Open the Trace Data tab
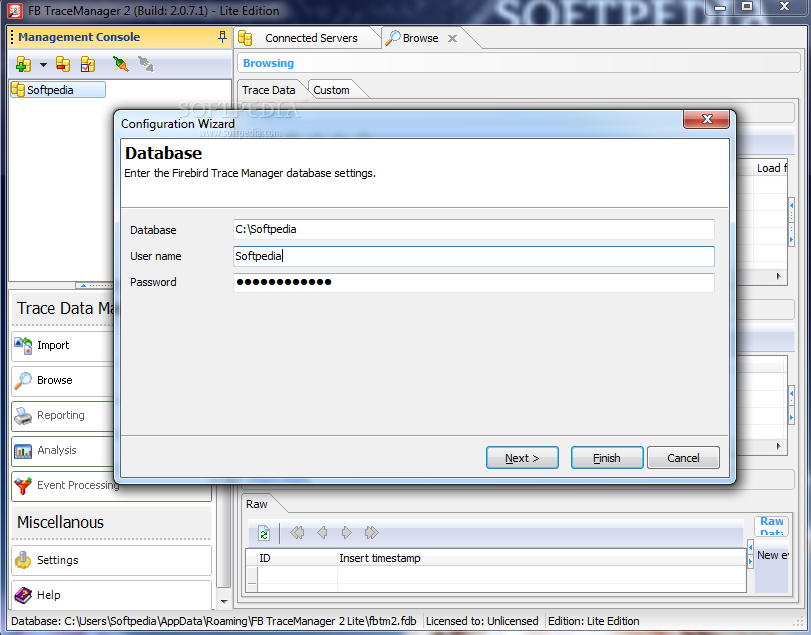Image resolution: width=811 pixels, height=635 pixels. coord(268,90)
